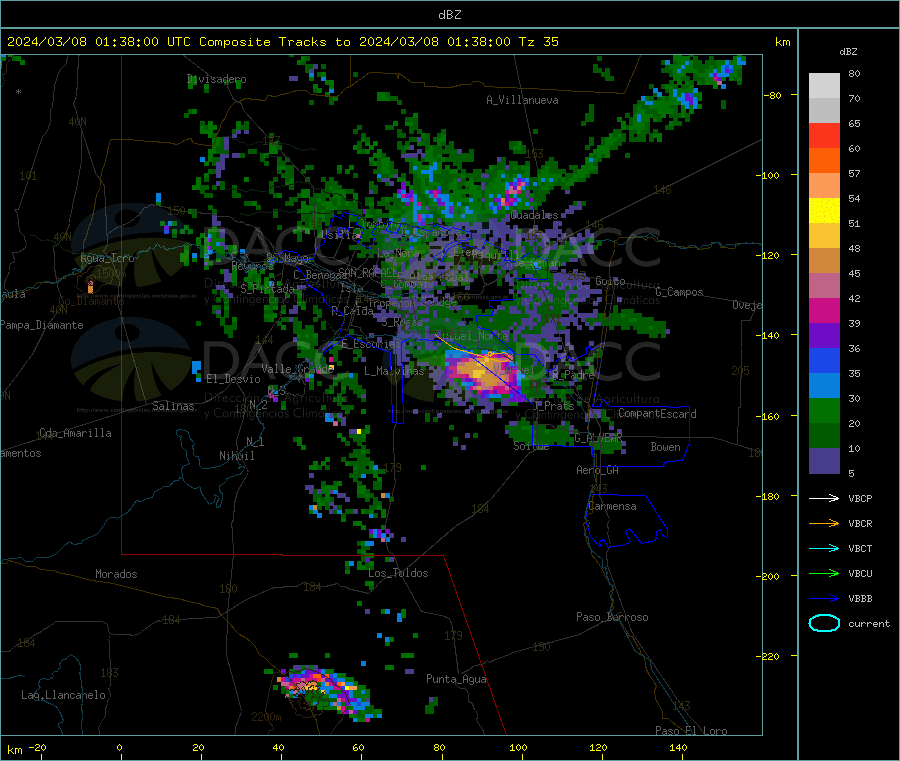900x761 pixels.
Task: Click the 'Composite Tracks to' header text
Action: (274, 42)
